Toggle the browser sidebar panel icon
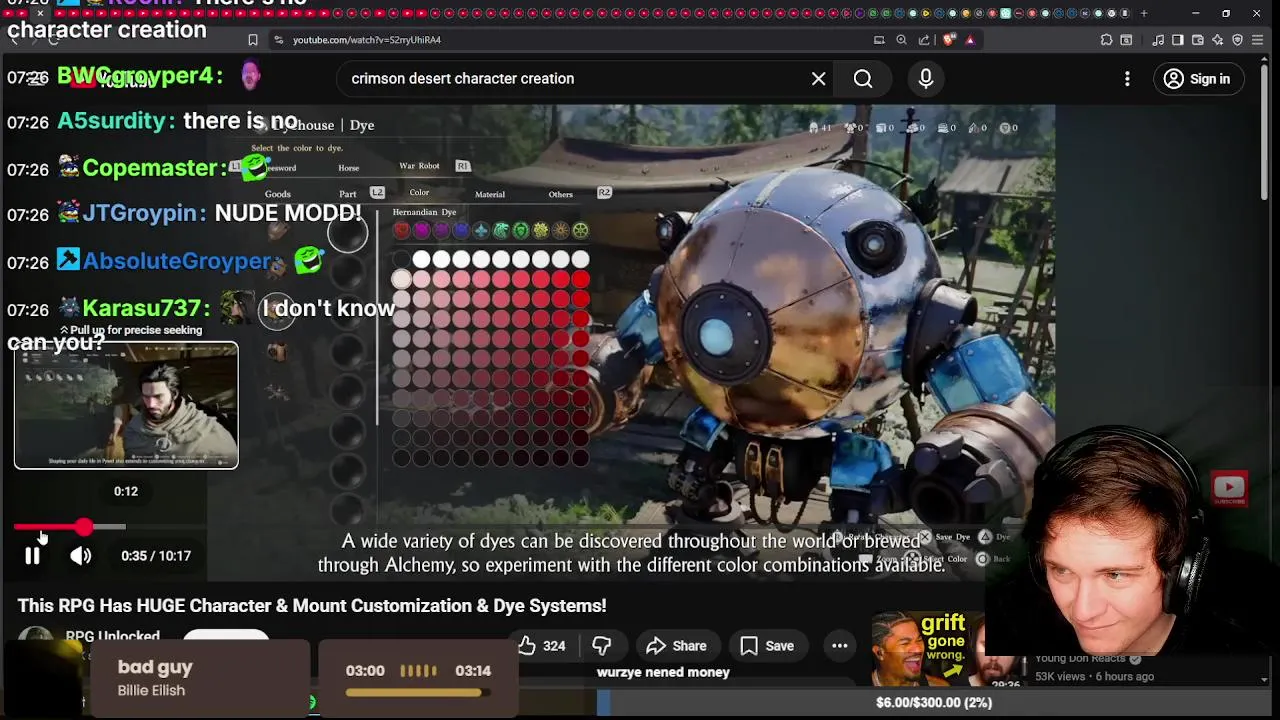Screen dimensions: 1280x720 1178,40
